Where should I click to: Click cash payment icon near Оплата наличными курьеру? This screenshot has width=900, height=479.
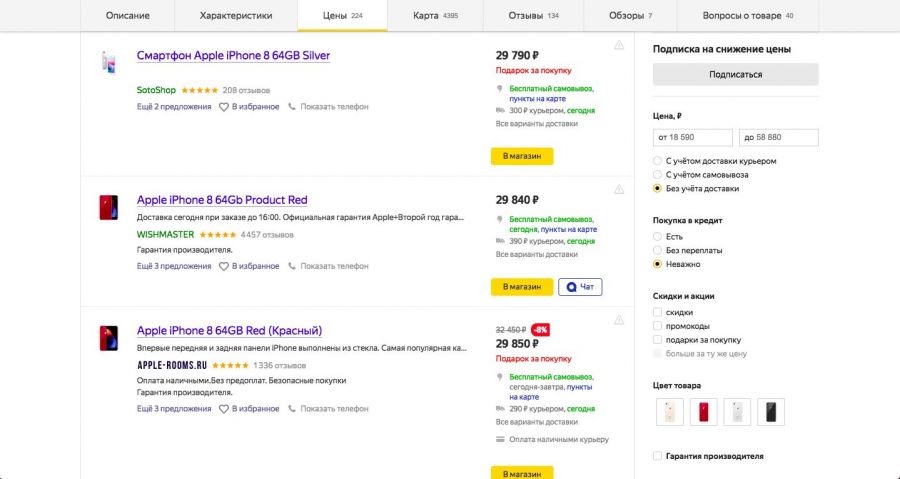[500, 439]
